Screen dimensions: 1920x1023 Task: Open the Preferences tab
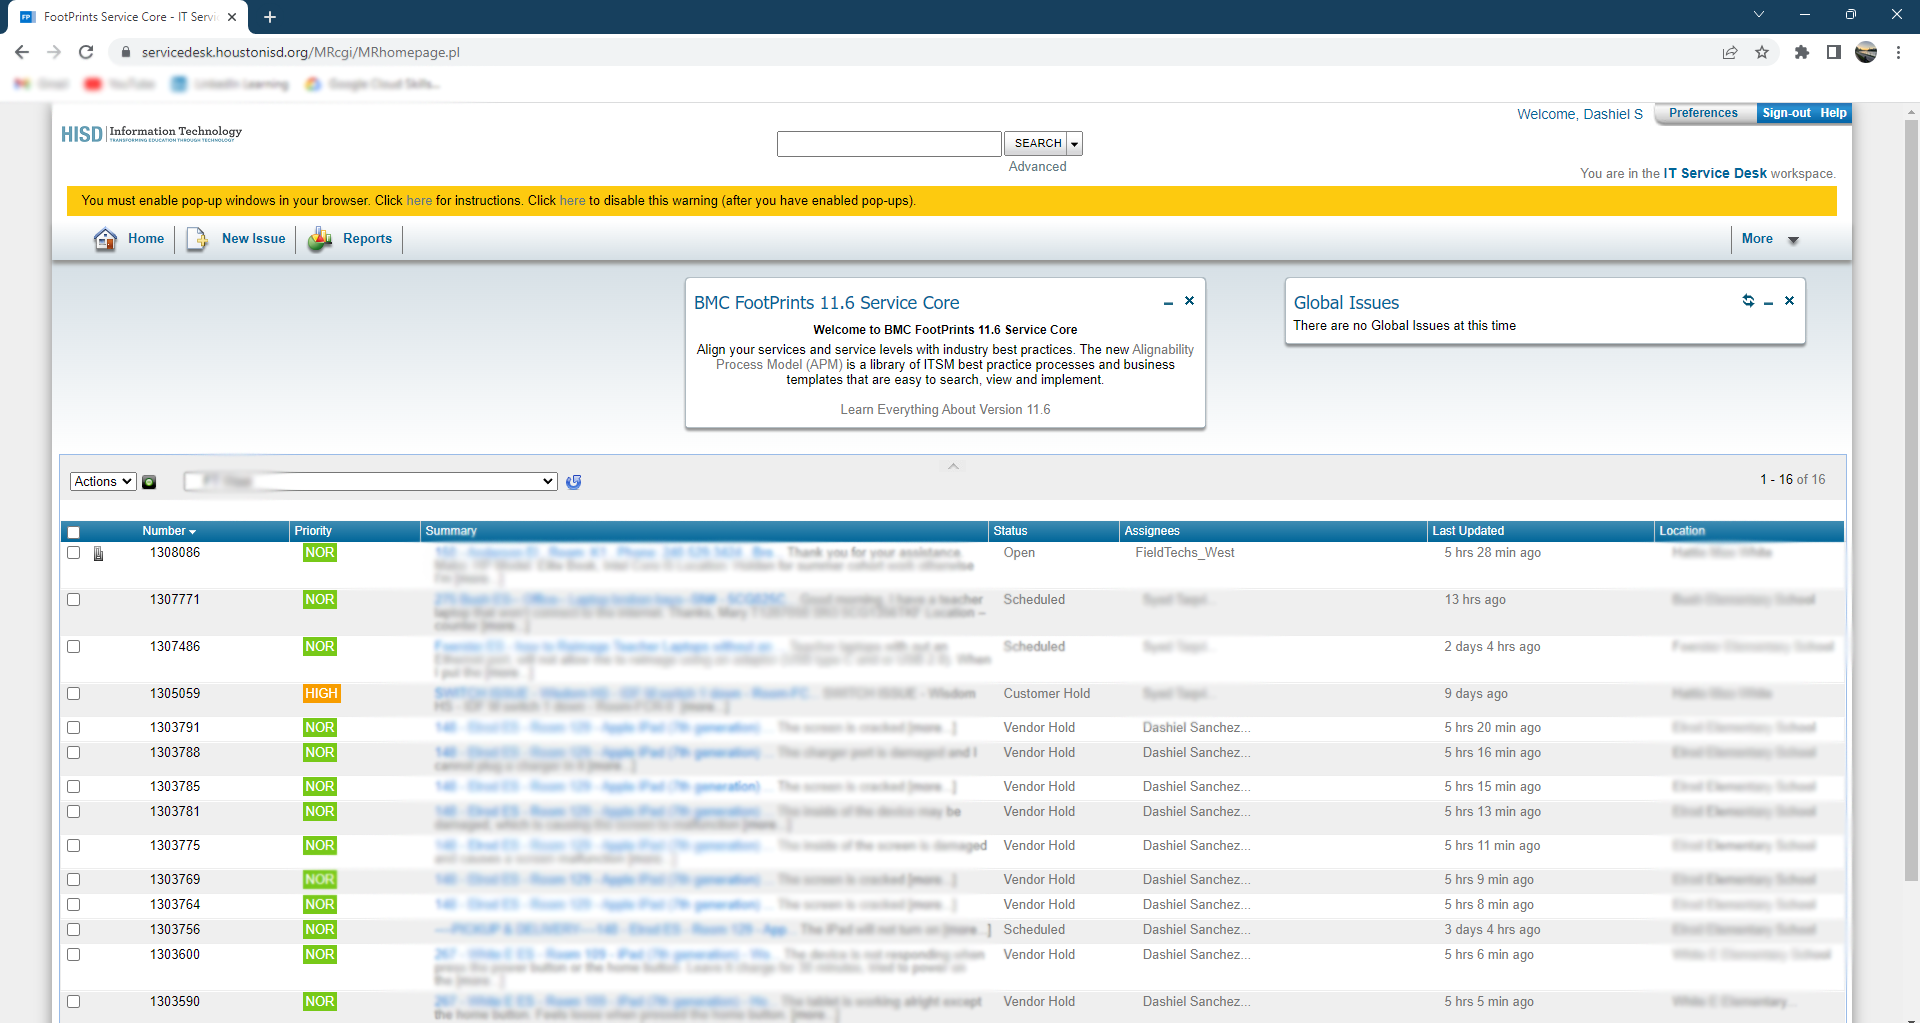click(x=1703, y=113)
